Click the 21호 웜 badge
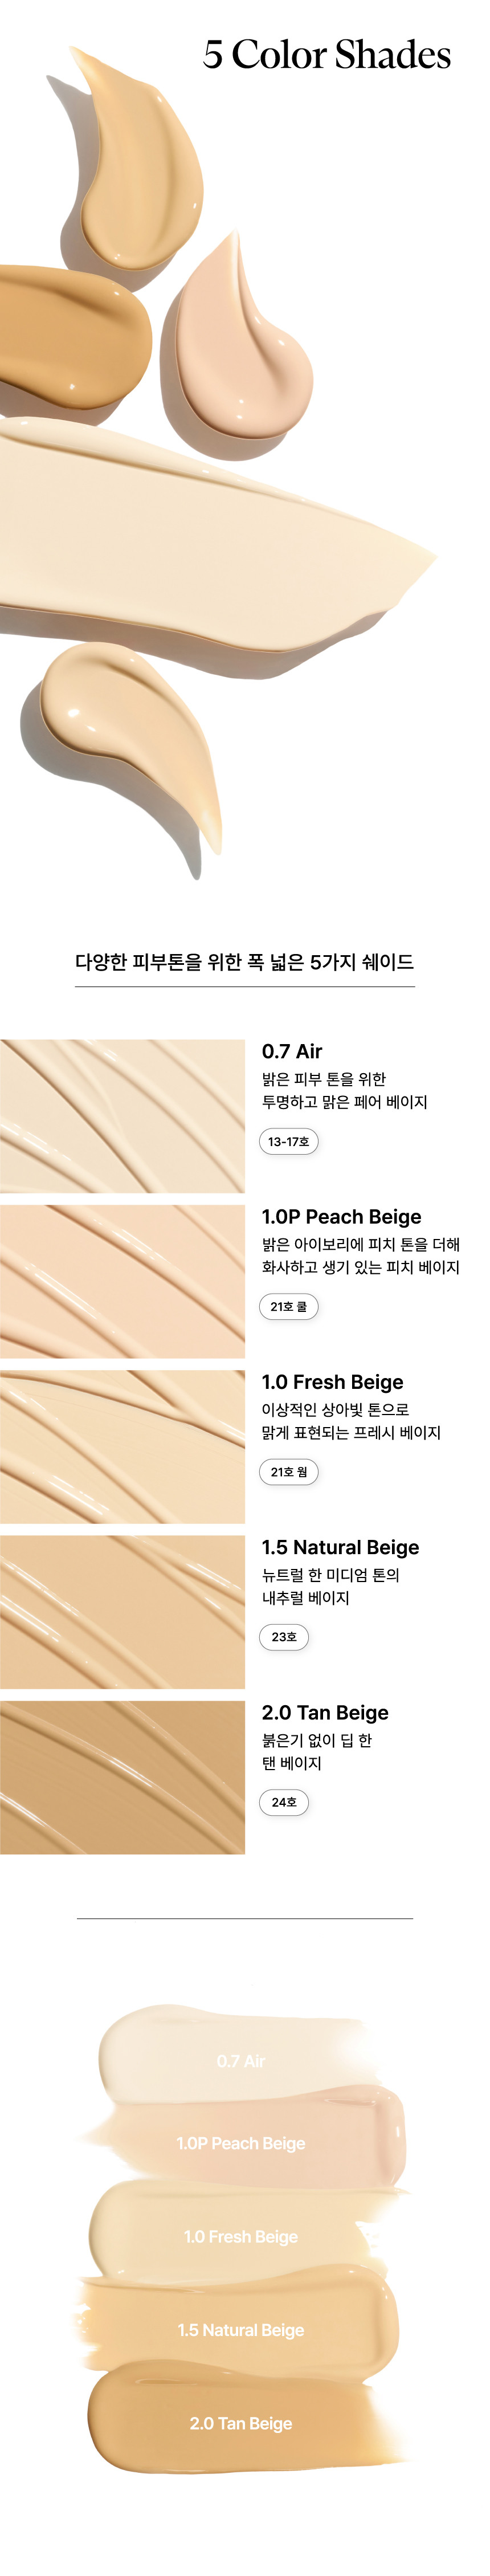490x2576 pixels. pyautogui.click(x=288, y=1471)
